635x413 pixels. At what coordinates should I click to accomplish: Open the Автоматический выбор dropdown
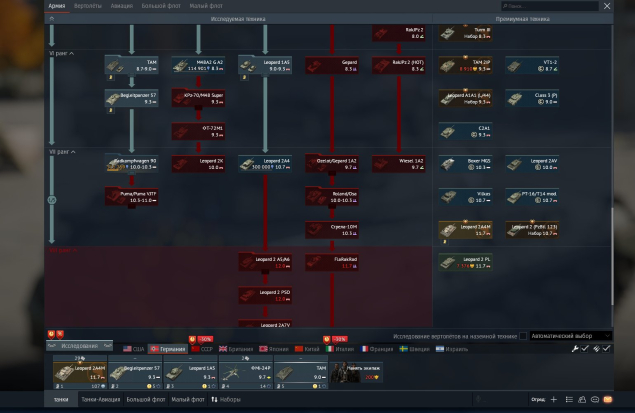click(x=571, y=336)
